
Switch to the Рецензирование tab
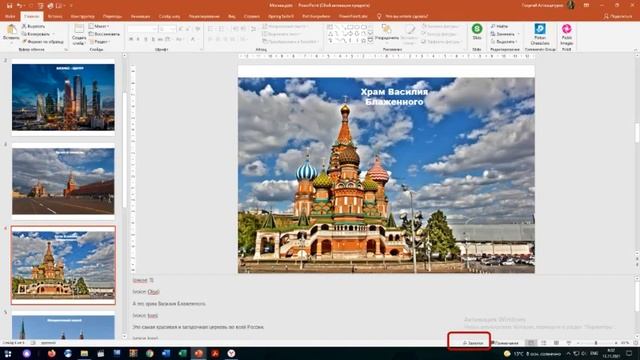pos(204,16)
